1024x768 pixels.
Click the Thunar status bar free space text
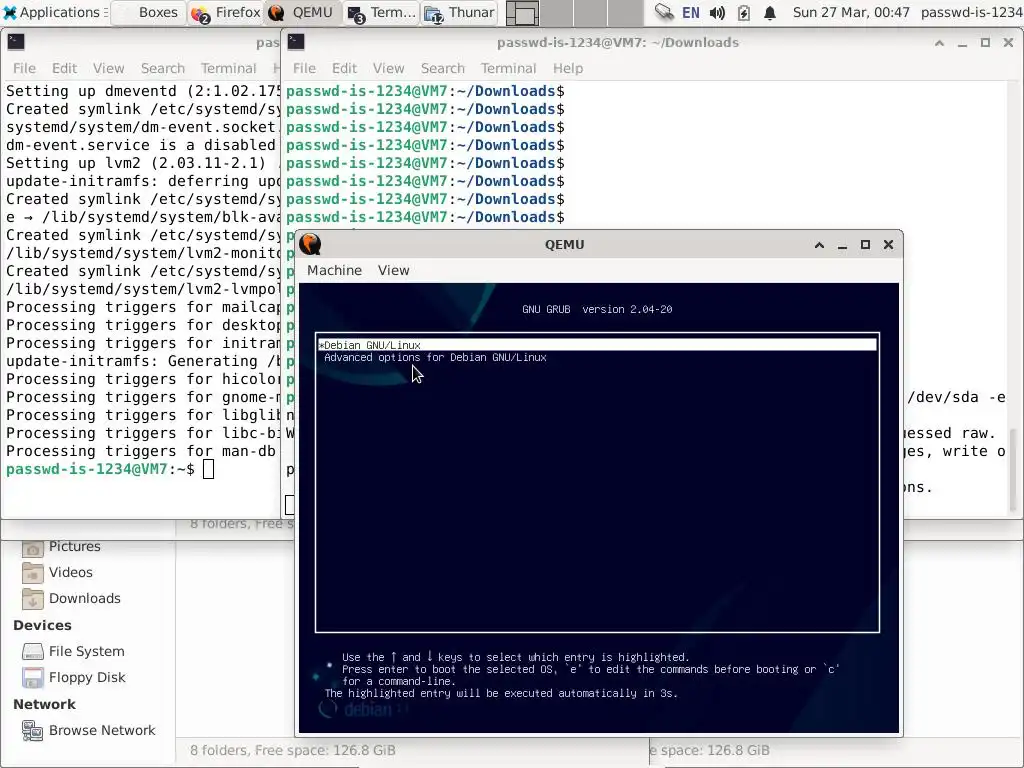point(293,750)
